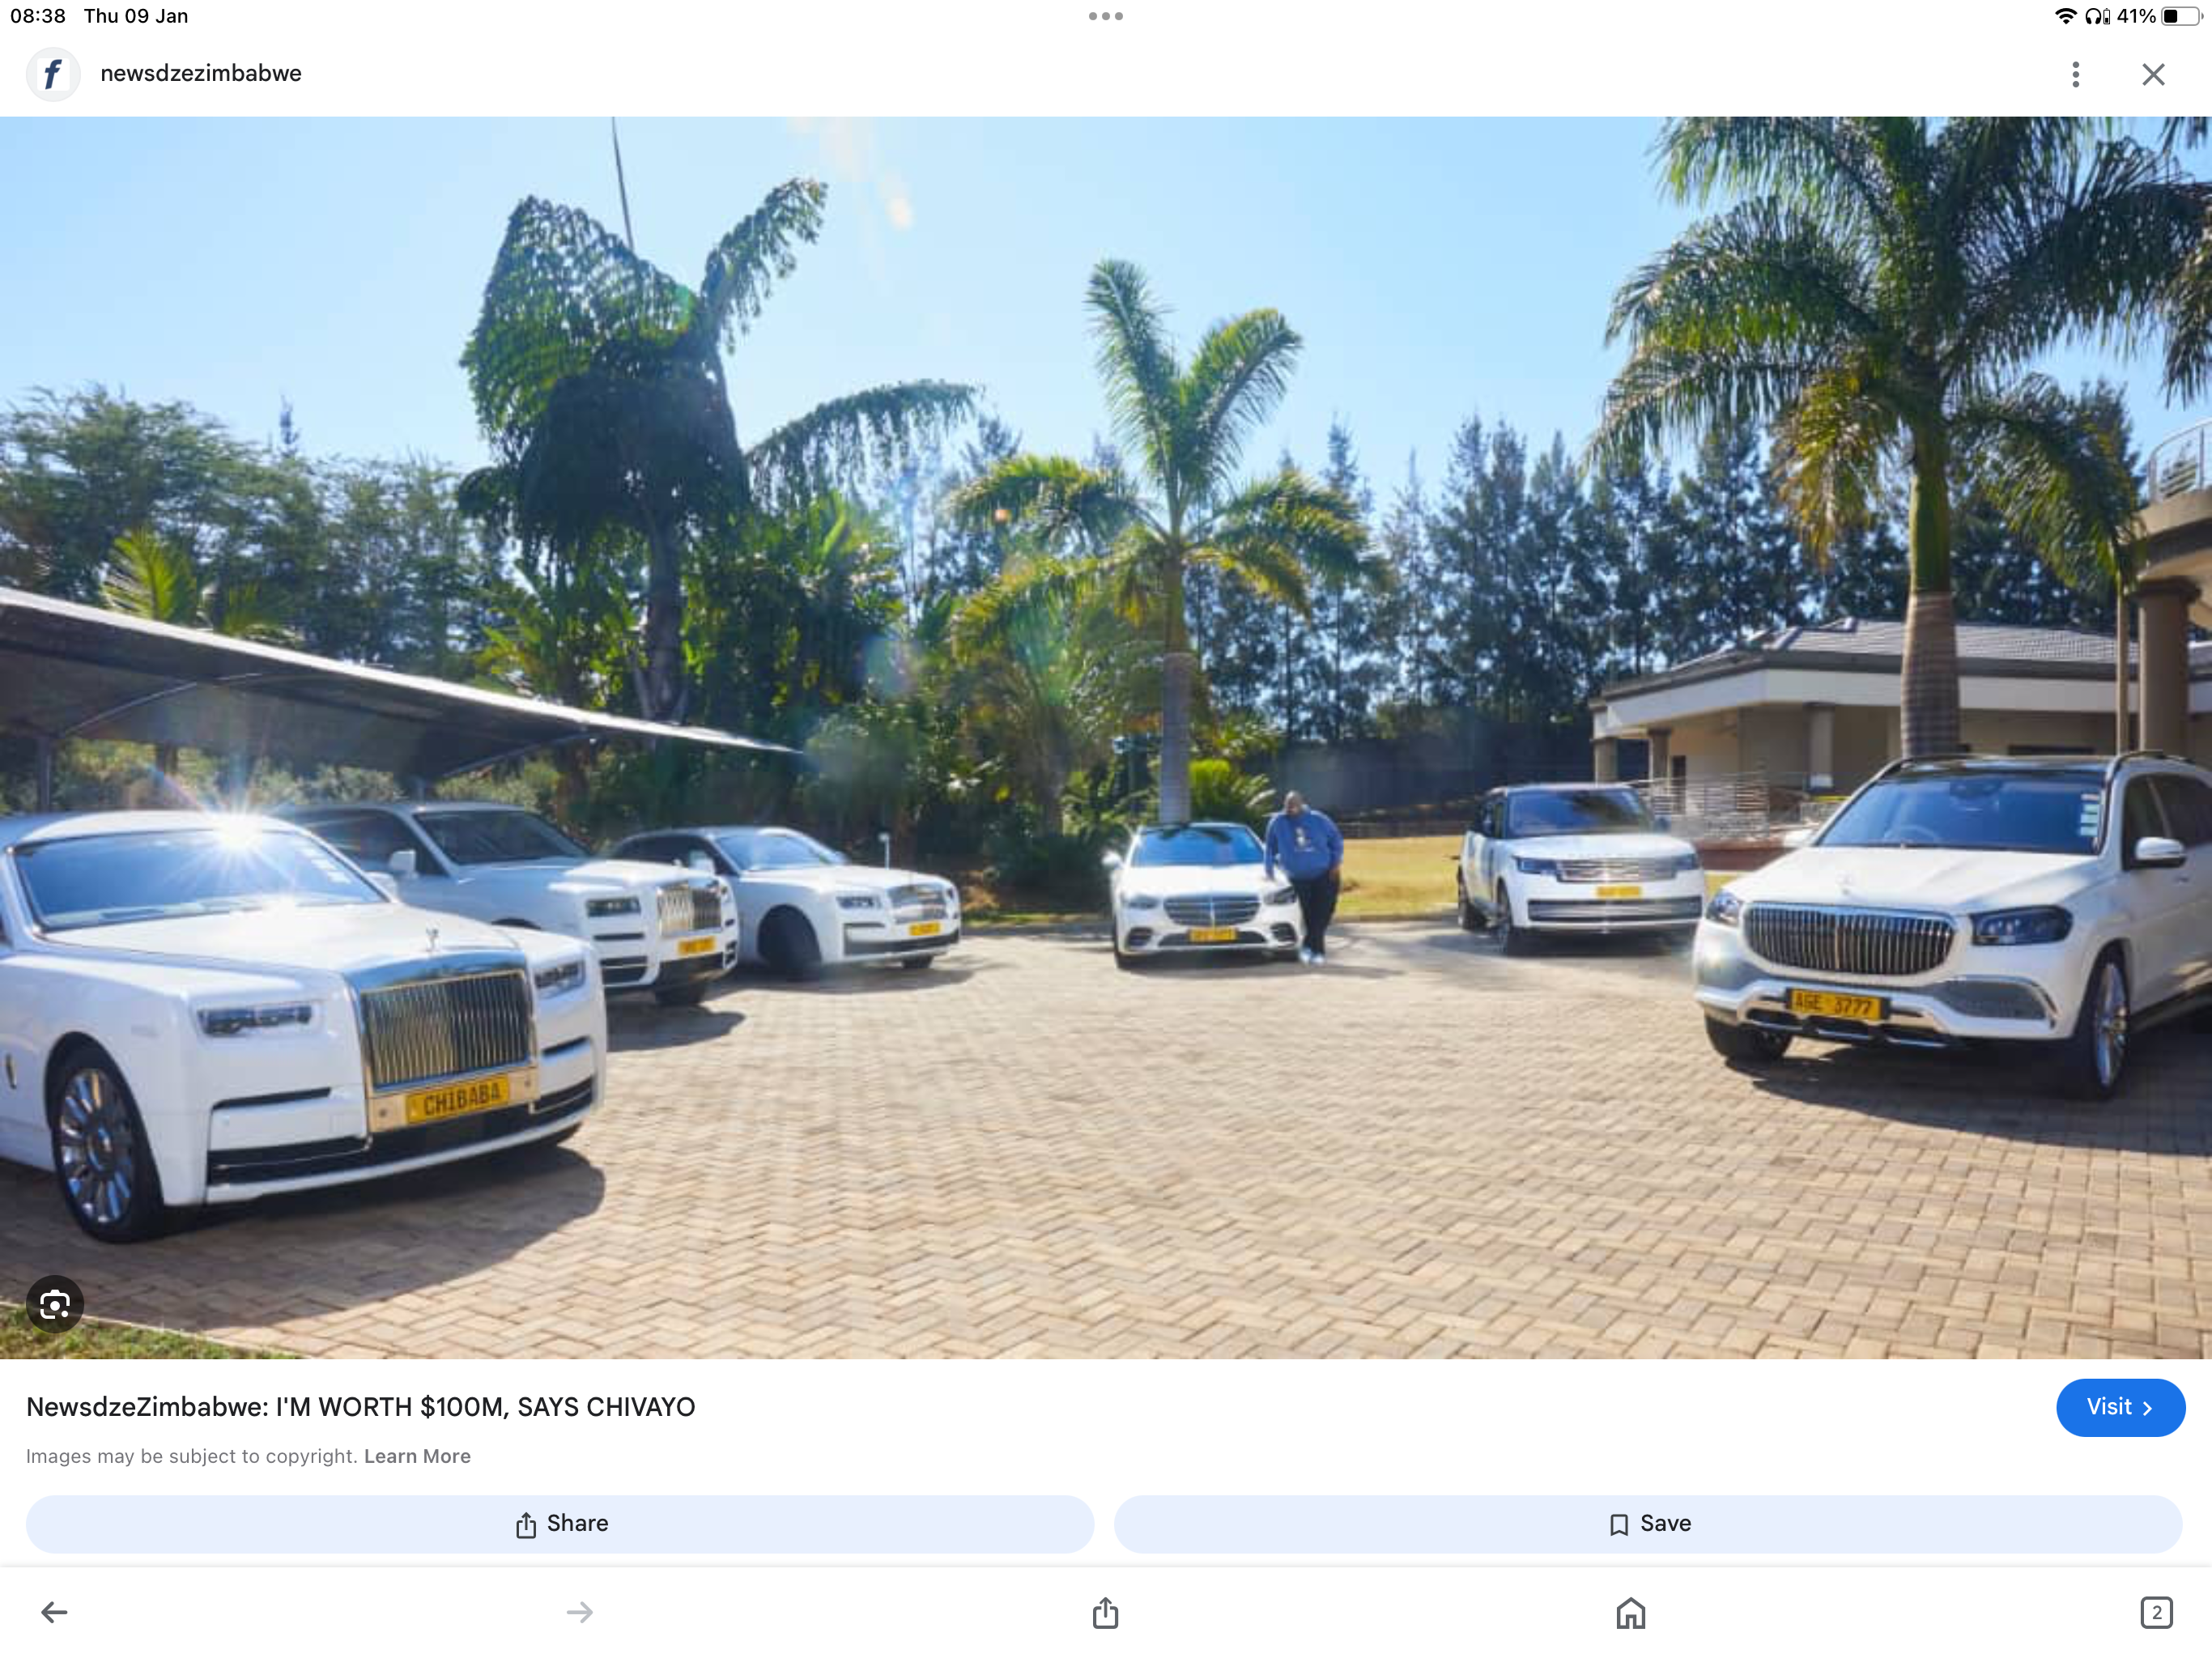Tap the clock time in status bar

[38, 16]
